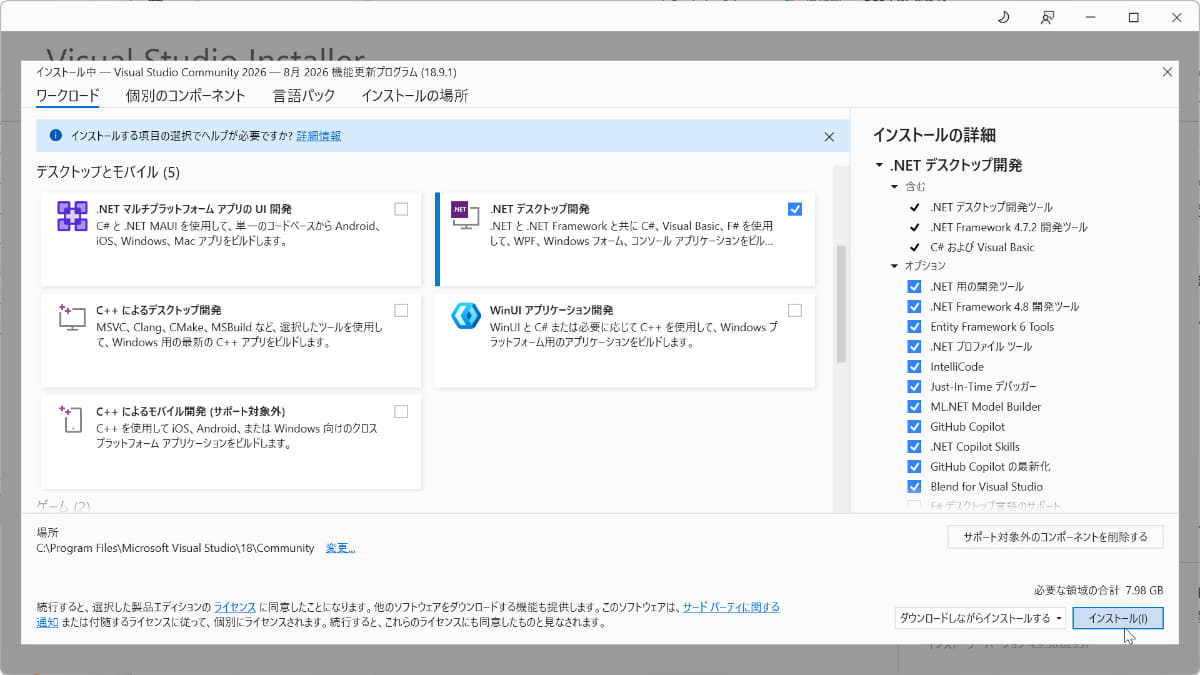This screenshot has height=675, width=1200.
Task: Switch to the ワークロード tab
Action: click(68, 96)
